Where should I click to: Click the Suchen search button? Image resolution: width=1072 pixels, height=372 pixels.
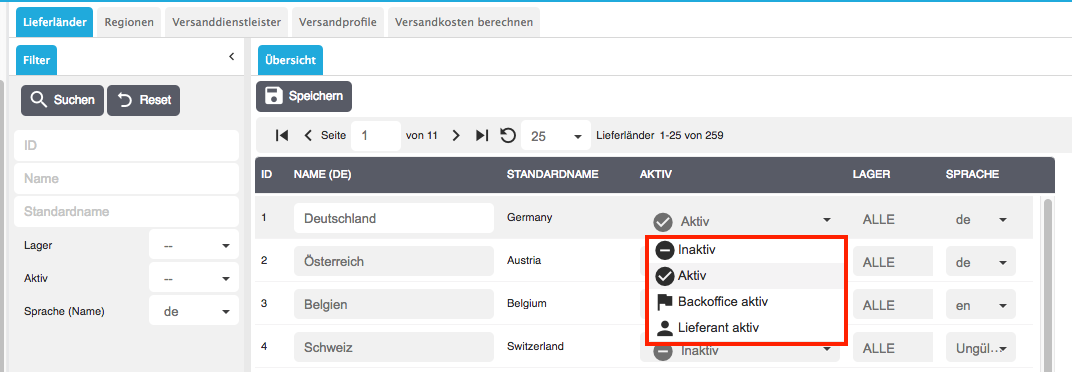point(62,101)
